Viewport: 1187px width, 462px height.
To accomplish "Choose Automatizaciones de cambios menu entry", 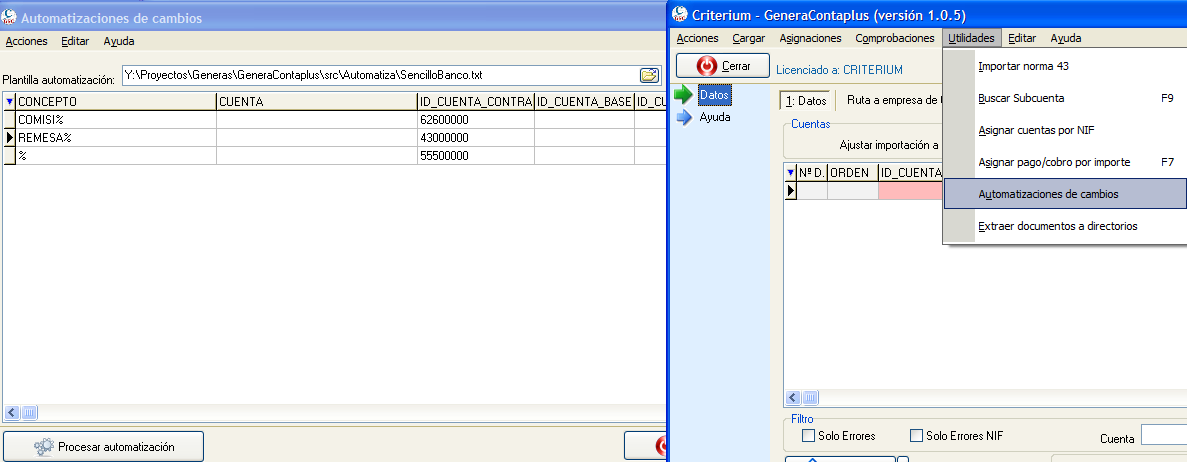I will coord(1047,194).
